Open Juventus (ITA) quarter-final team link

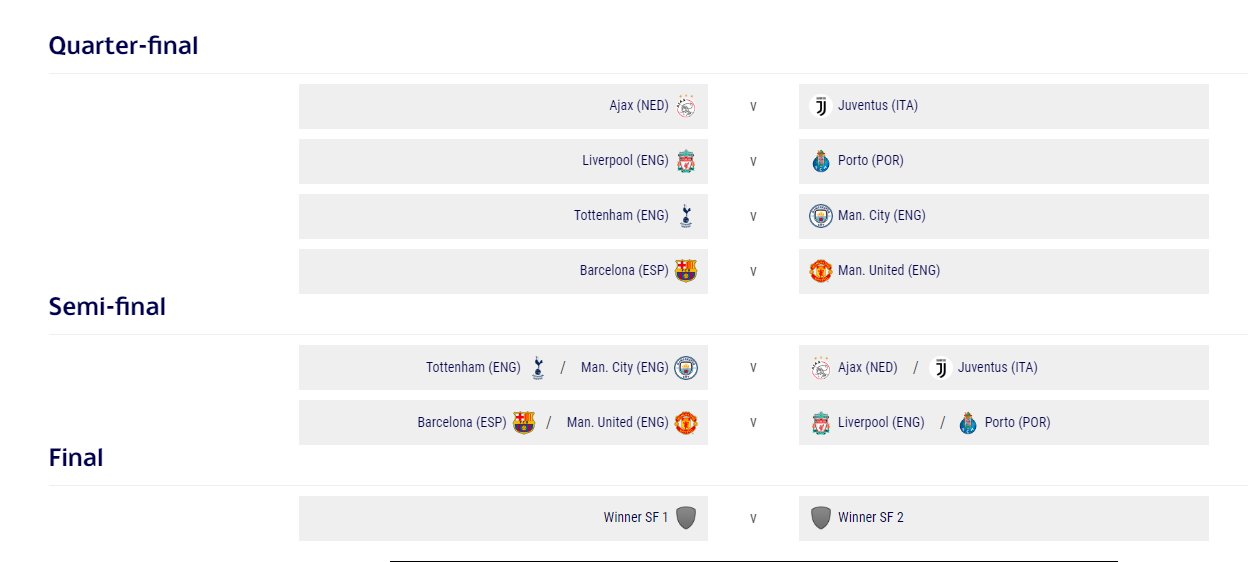click(878, 105)
